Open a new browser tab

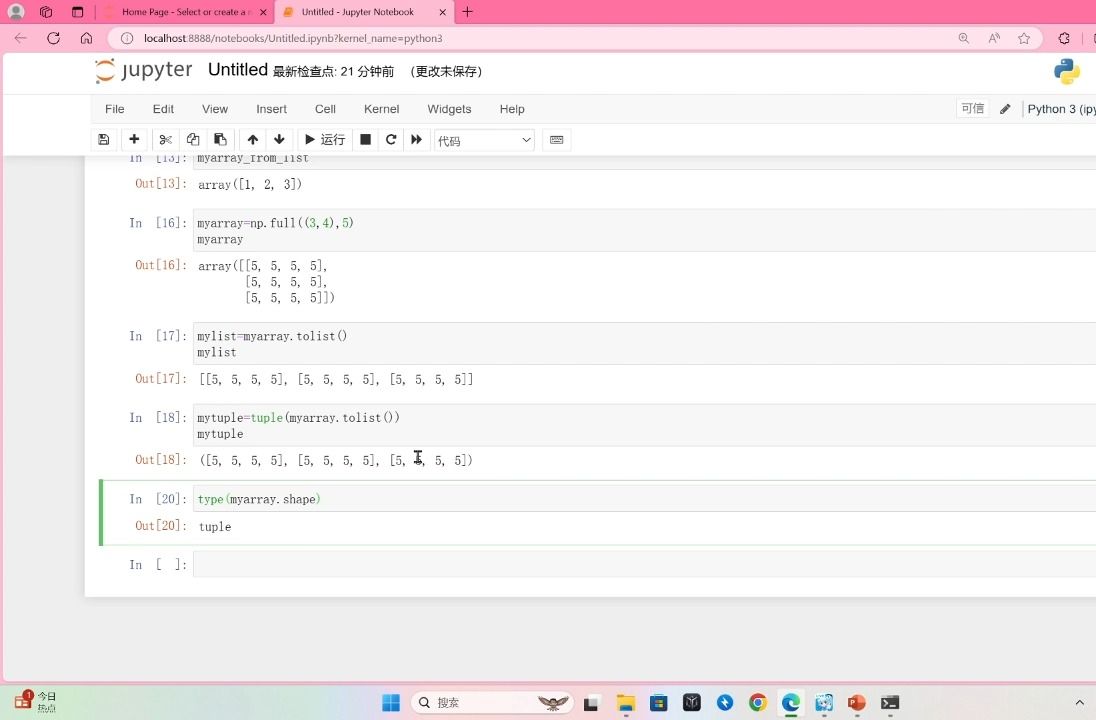coord(468,12)
